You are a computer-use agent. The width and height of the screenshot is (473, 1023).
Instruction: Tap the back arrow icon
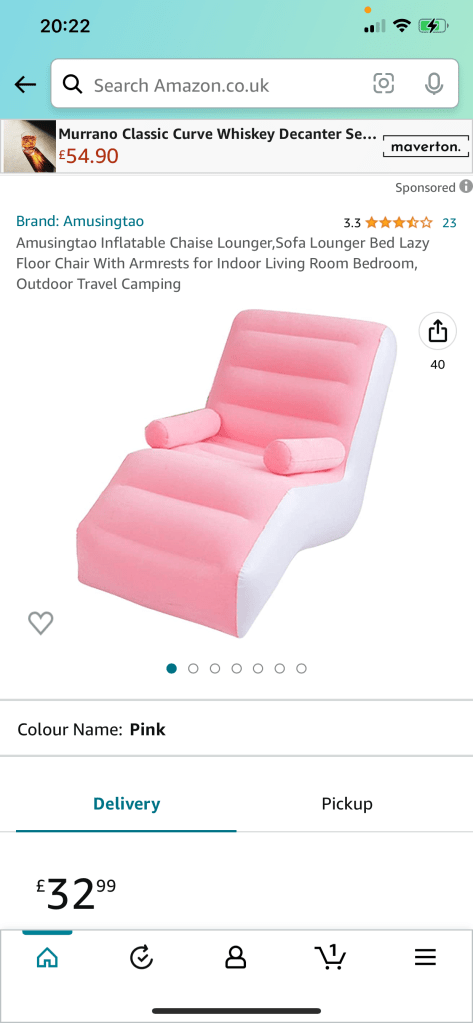pos(25,84)
